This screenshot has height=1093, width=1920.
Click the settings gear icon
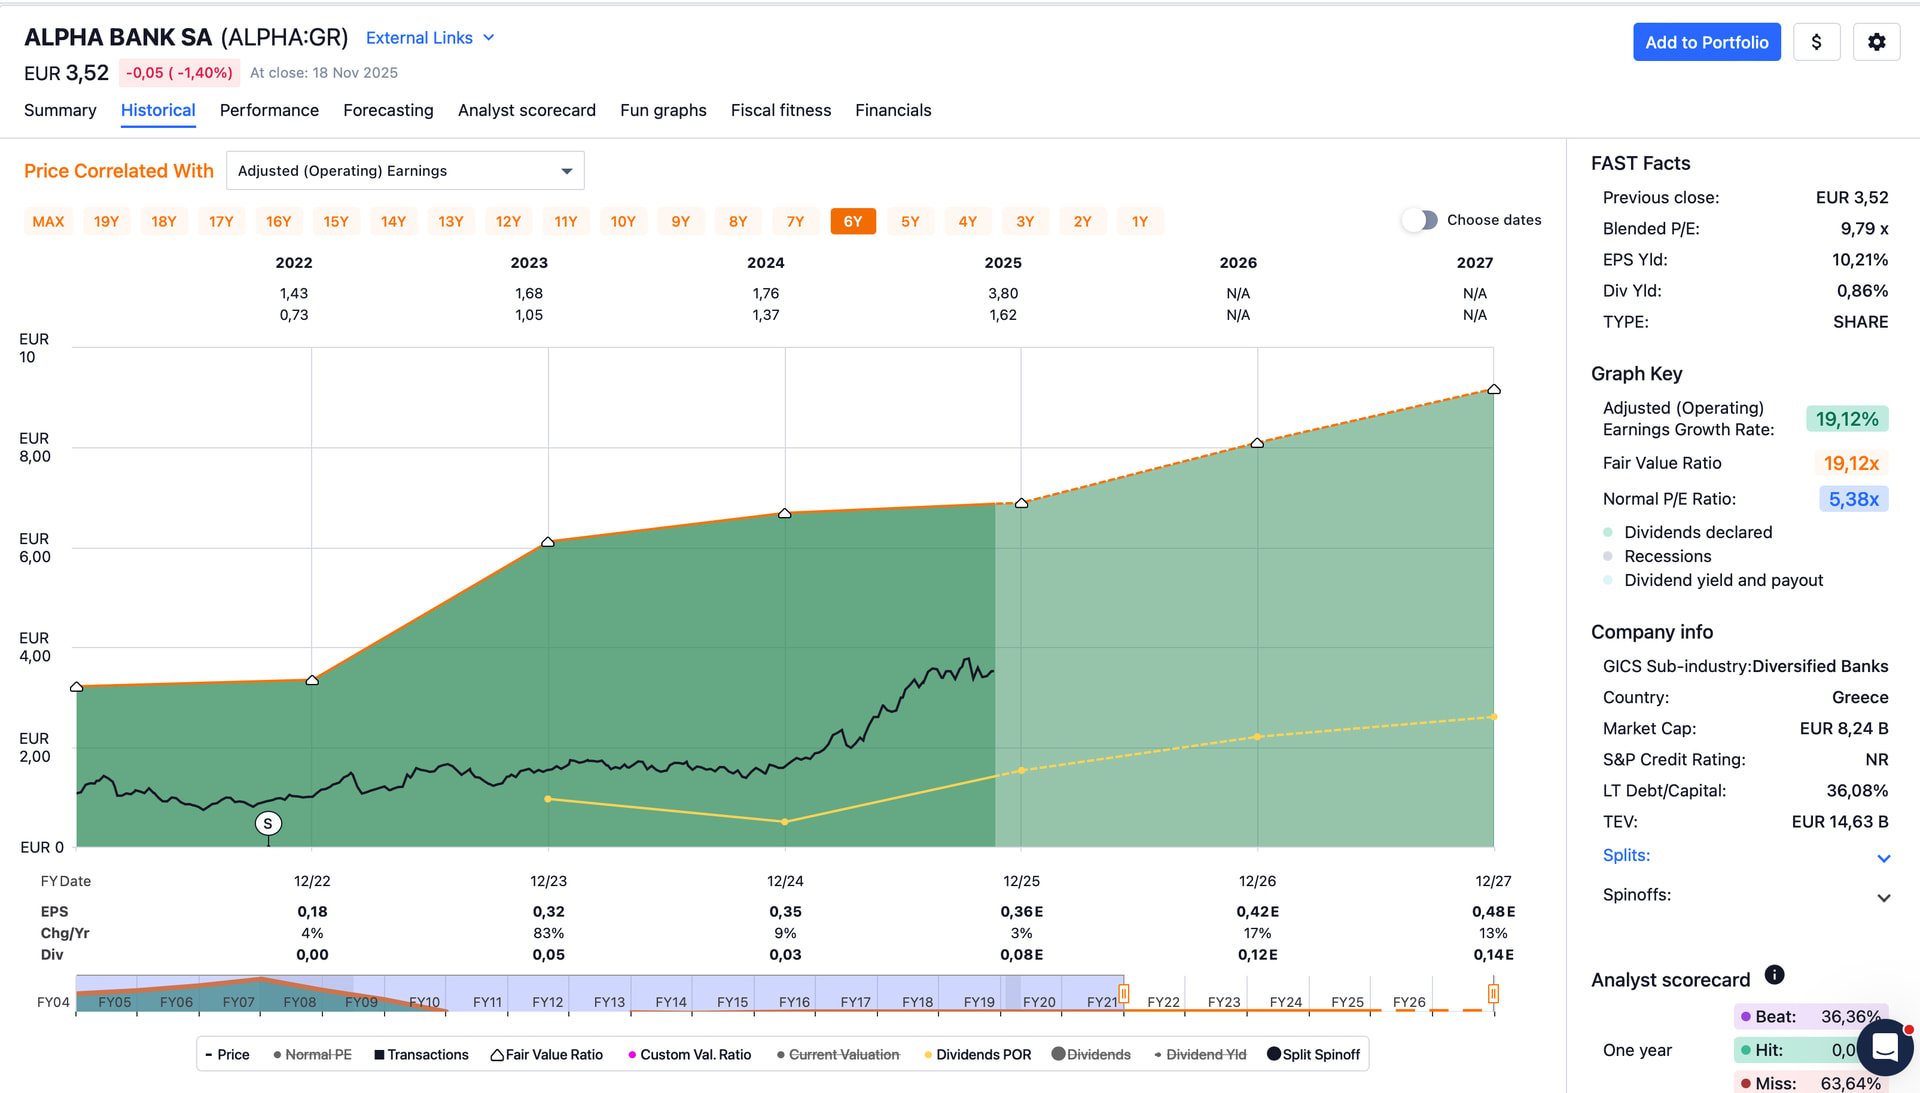pyautogui.click(x=1876, y=42)
